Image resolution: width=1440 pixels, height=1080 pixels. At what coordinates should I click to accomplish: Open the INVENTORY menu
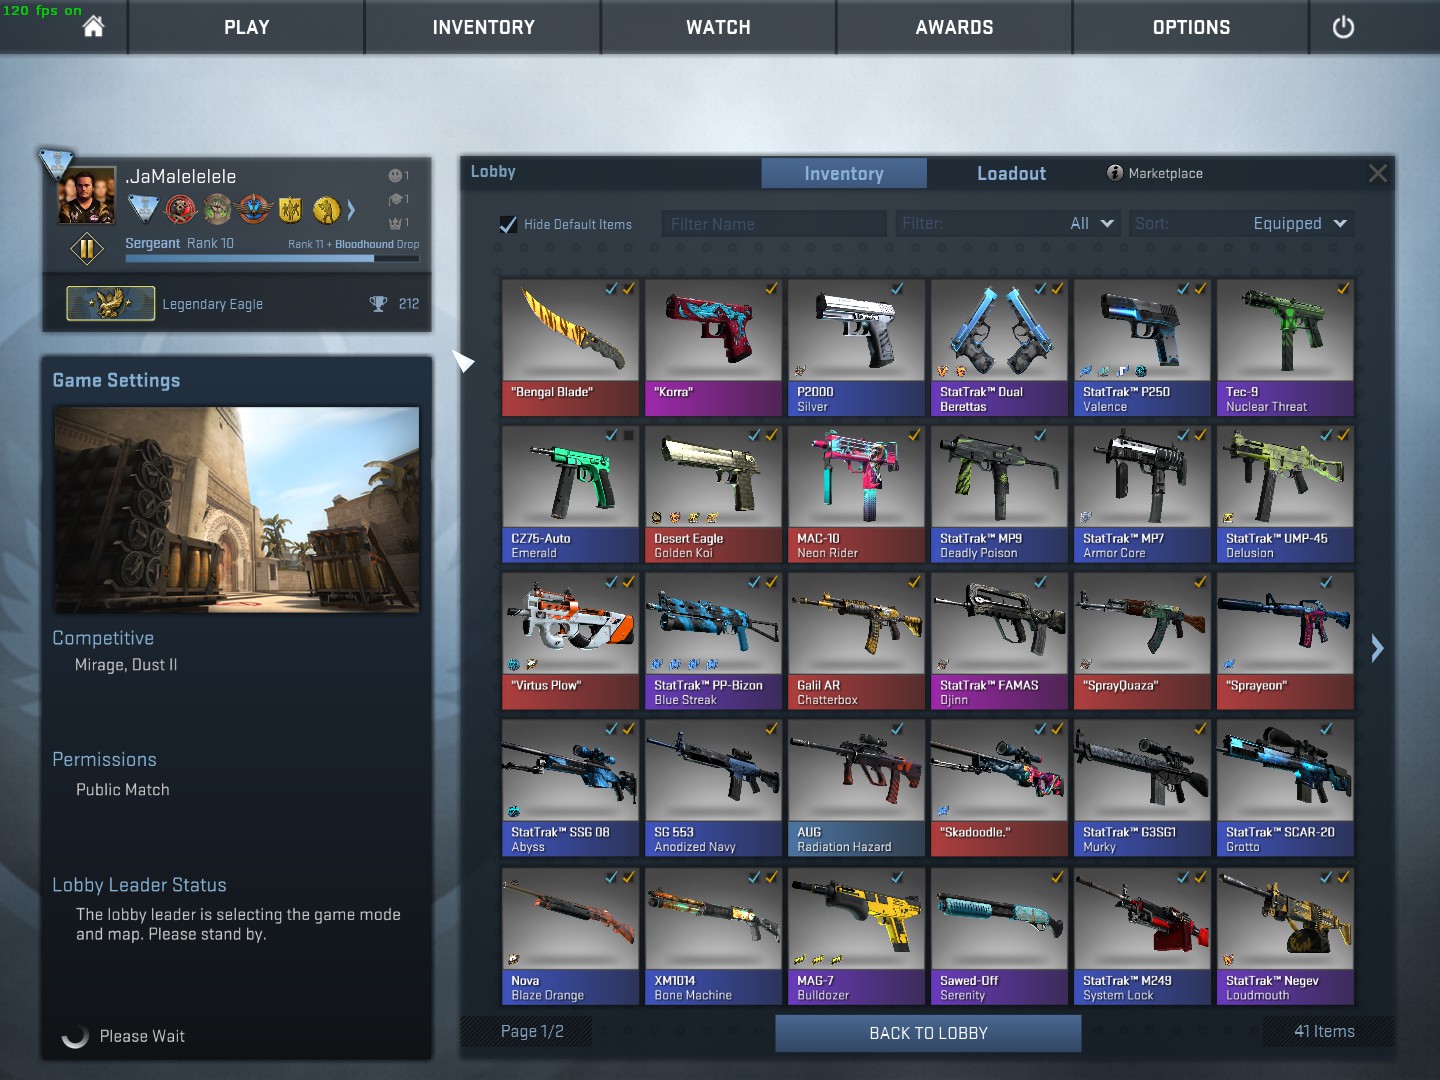[x=483, y=27]
